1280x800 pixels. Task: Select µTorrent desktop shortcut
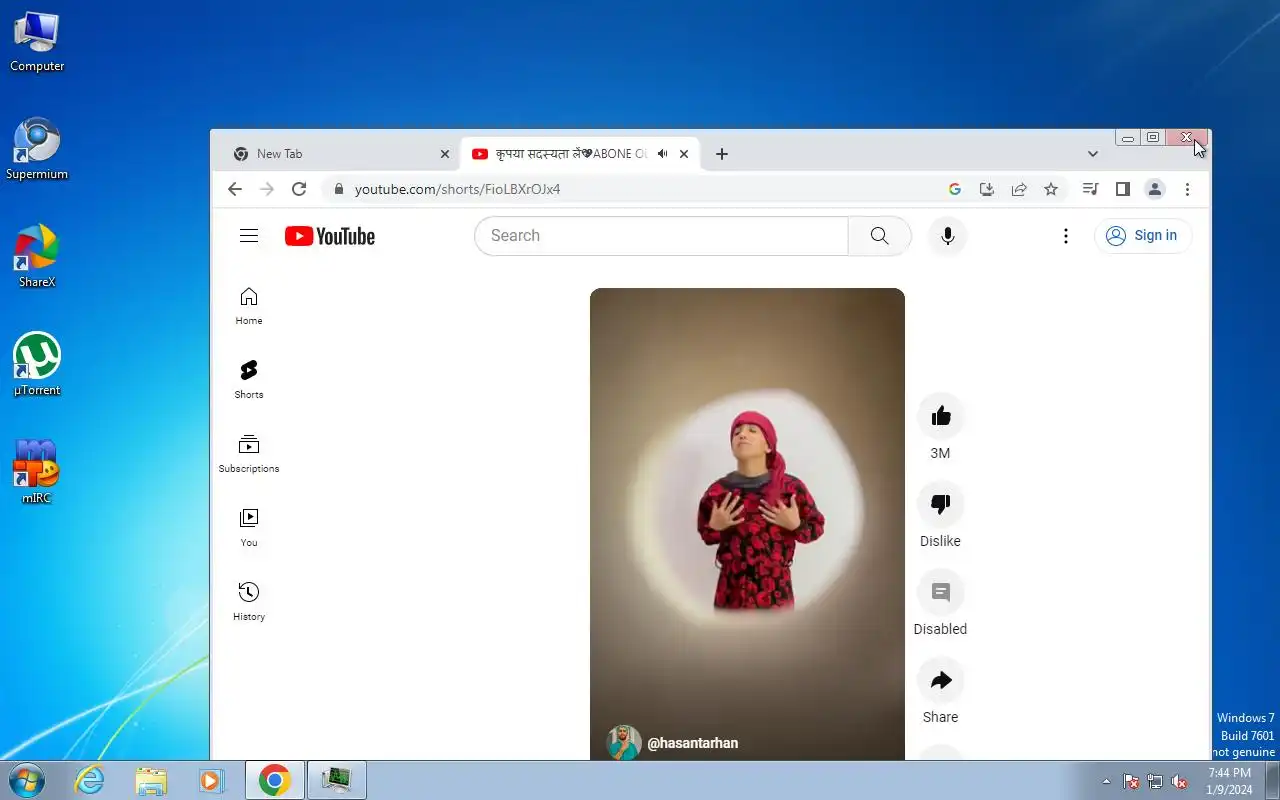(x=37, y=365)
